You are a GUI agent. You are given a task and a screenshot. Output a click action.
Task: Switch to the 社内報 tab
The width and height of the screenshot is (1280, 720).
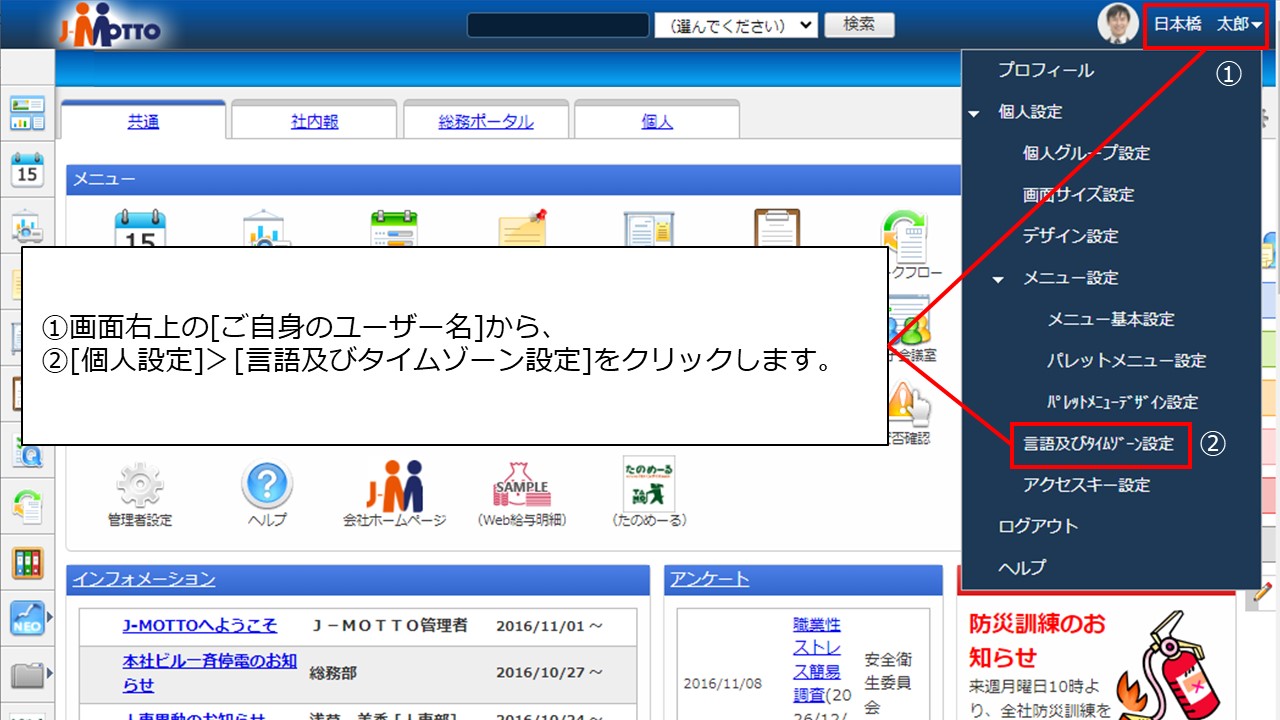click(x=314, y=122)
